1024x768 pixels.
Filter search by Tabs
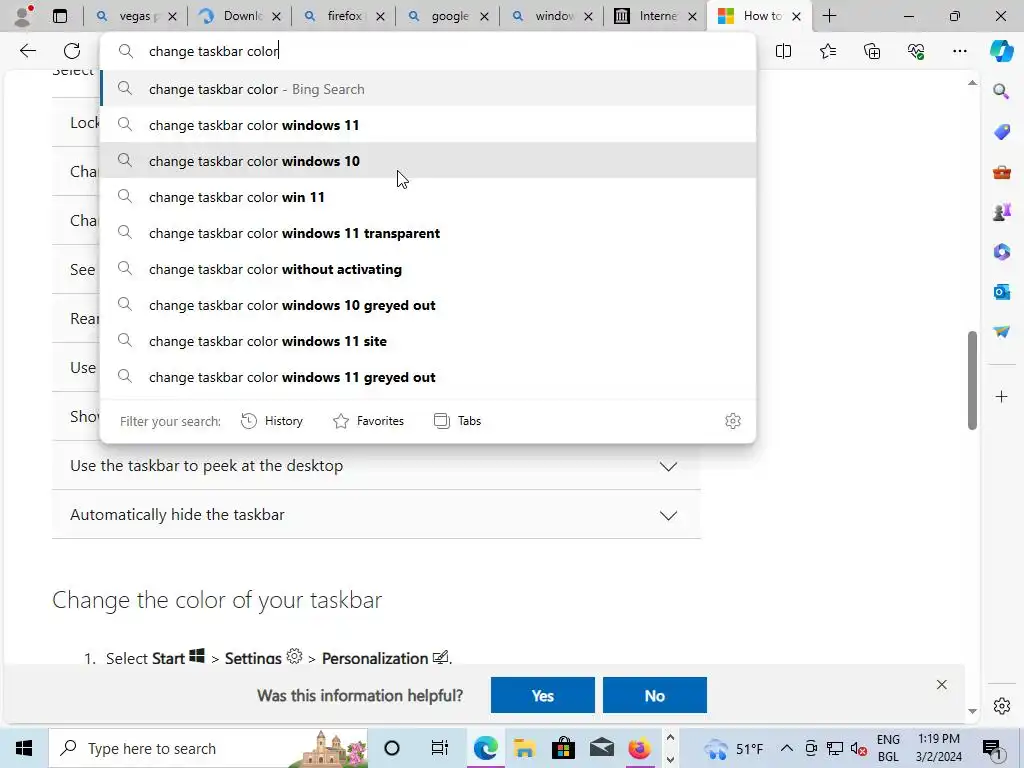457,421
